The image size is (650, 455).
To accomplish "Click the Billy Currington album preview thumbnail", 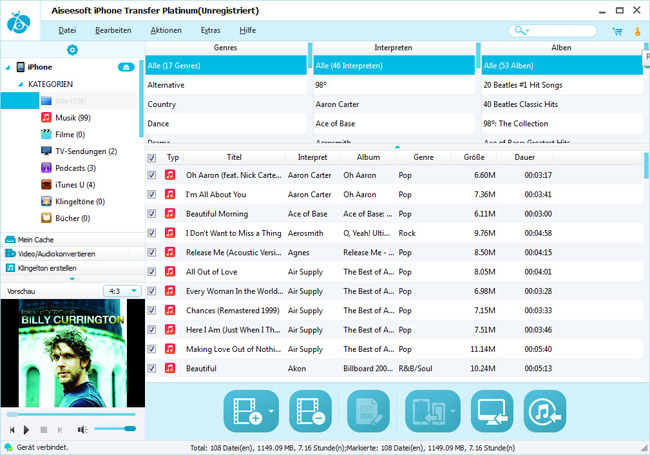I will click(73, 353).
